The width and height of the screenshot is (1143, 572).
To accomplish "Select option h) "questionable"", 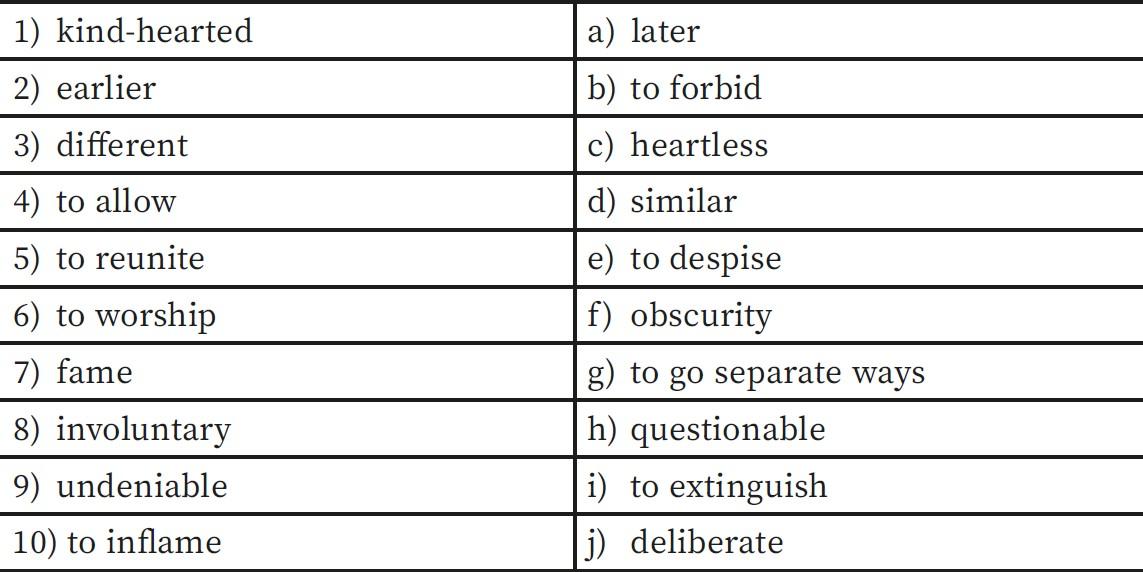I will tap(728, 430).
